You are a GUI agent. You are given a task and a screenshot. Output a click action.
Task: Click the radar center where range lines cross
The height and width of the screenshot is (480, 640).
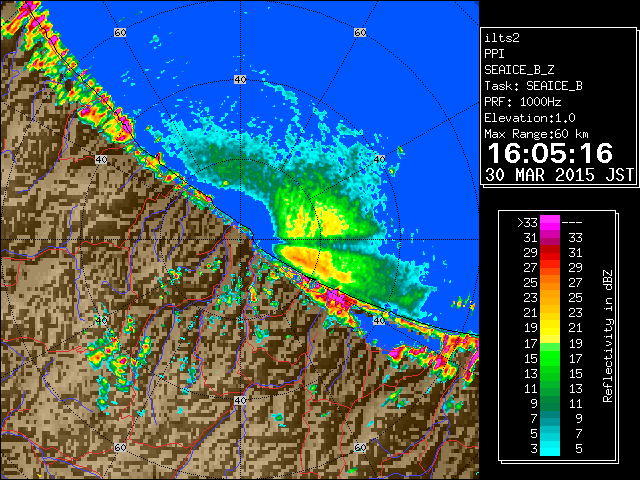[x=240, y=240]
